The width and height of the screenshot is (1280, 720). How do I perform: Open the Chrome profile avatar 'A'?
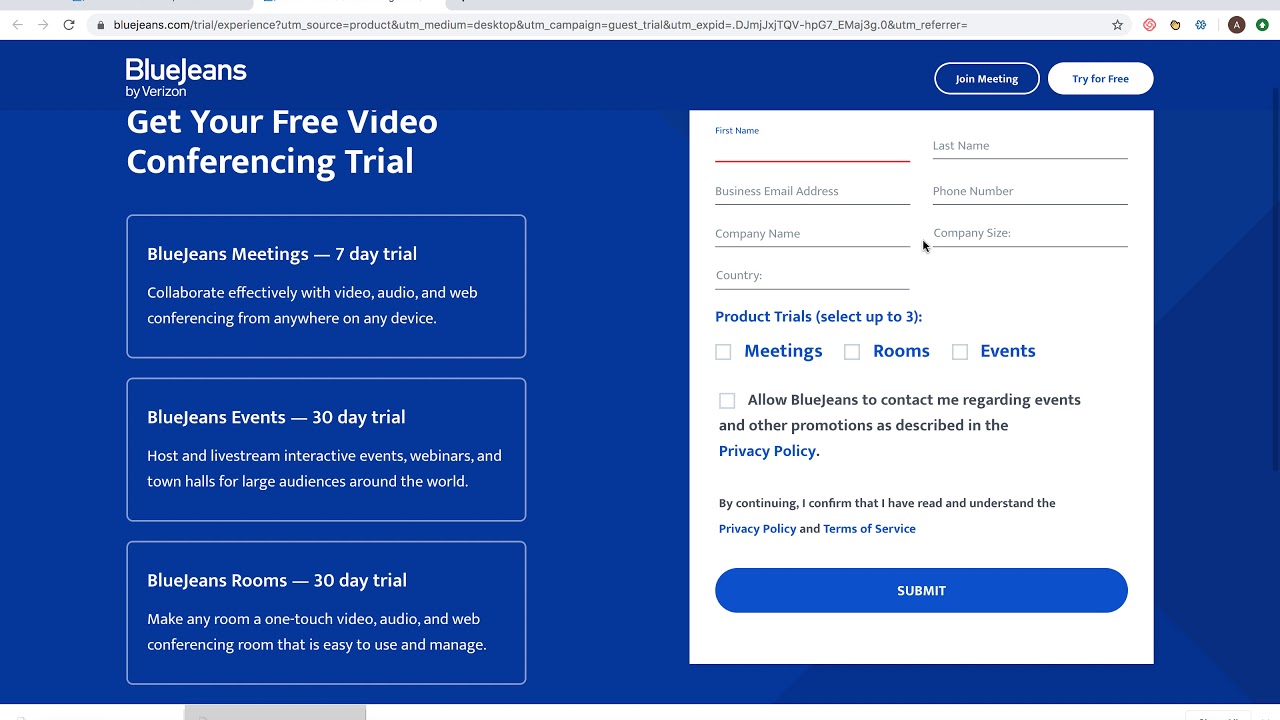(1237, 25)
